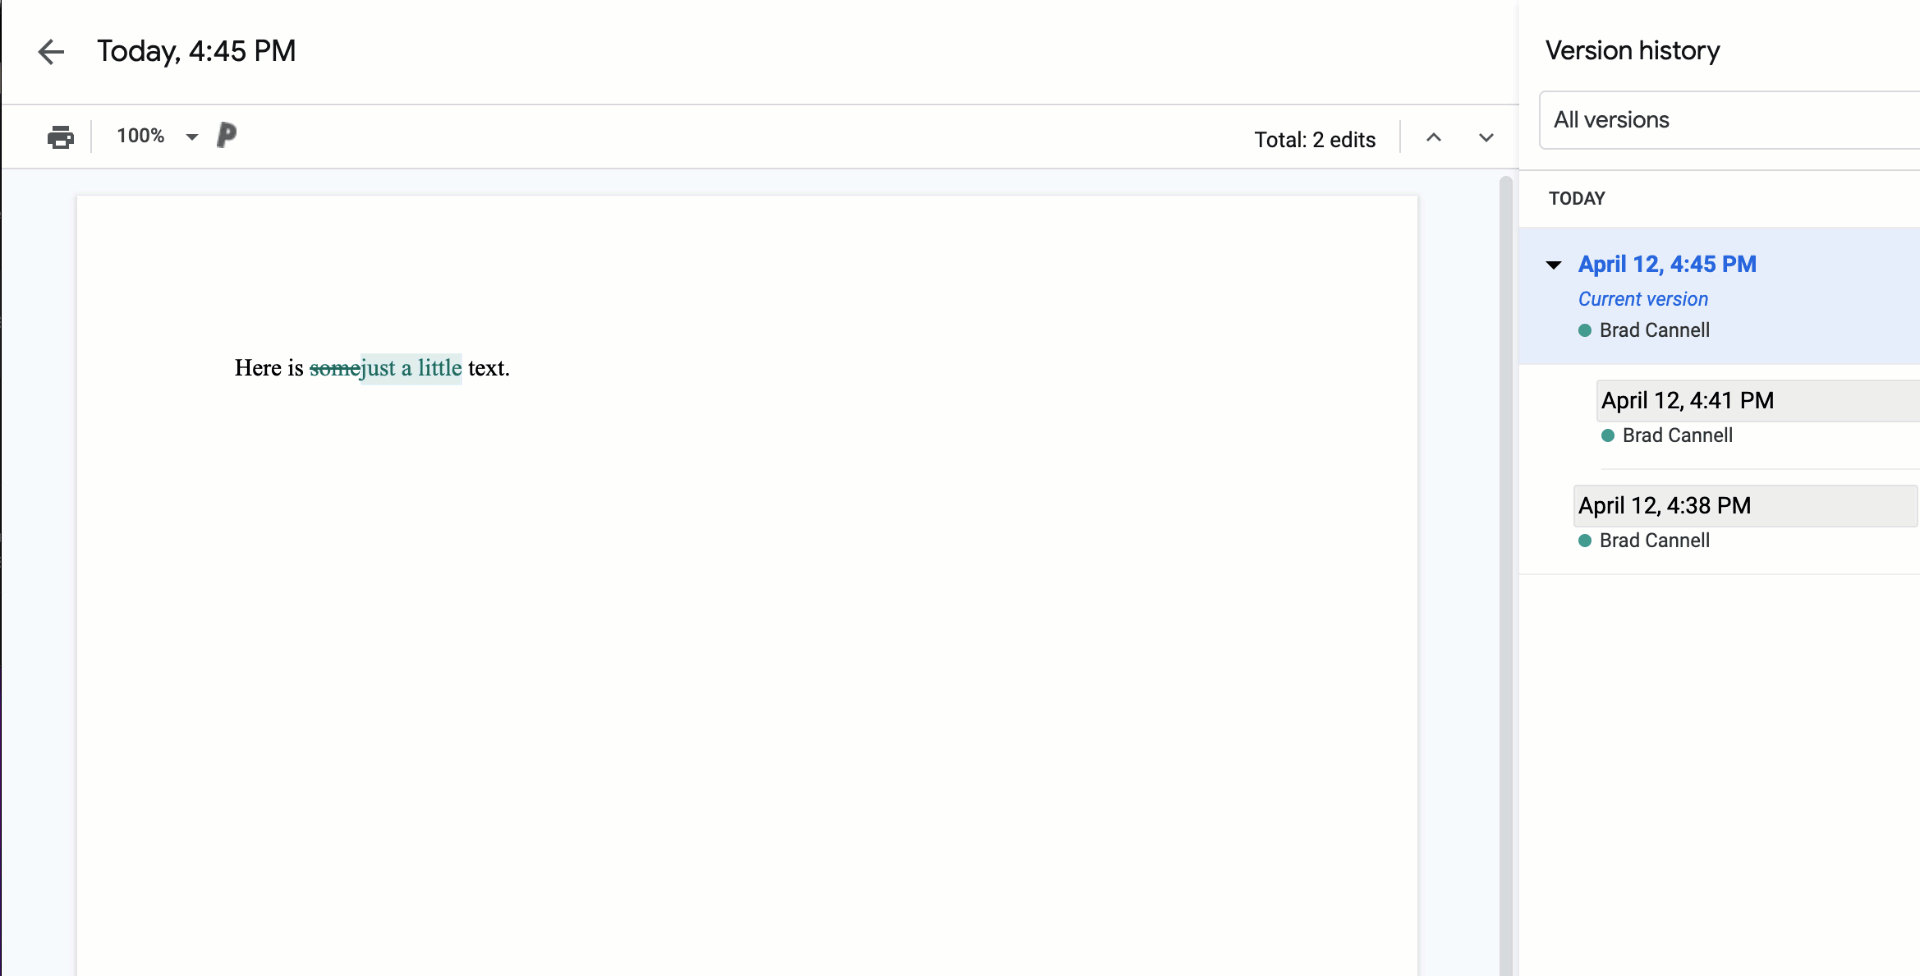
Task: Click Brad Cannell under the 4:38 PM version
Action: coord(1654,540)
